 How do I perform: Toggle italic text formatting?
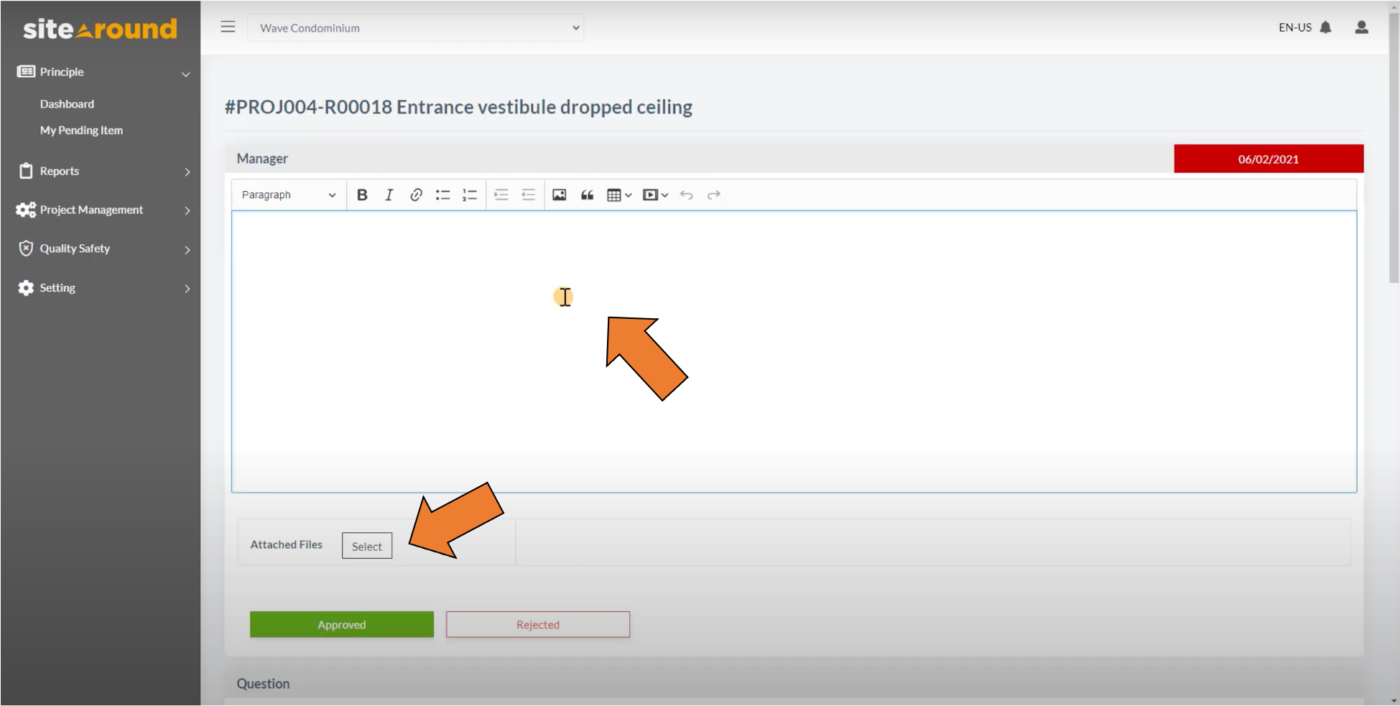click(x=389, y=194)
